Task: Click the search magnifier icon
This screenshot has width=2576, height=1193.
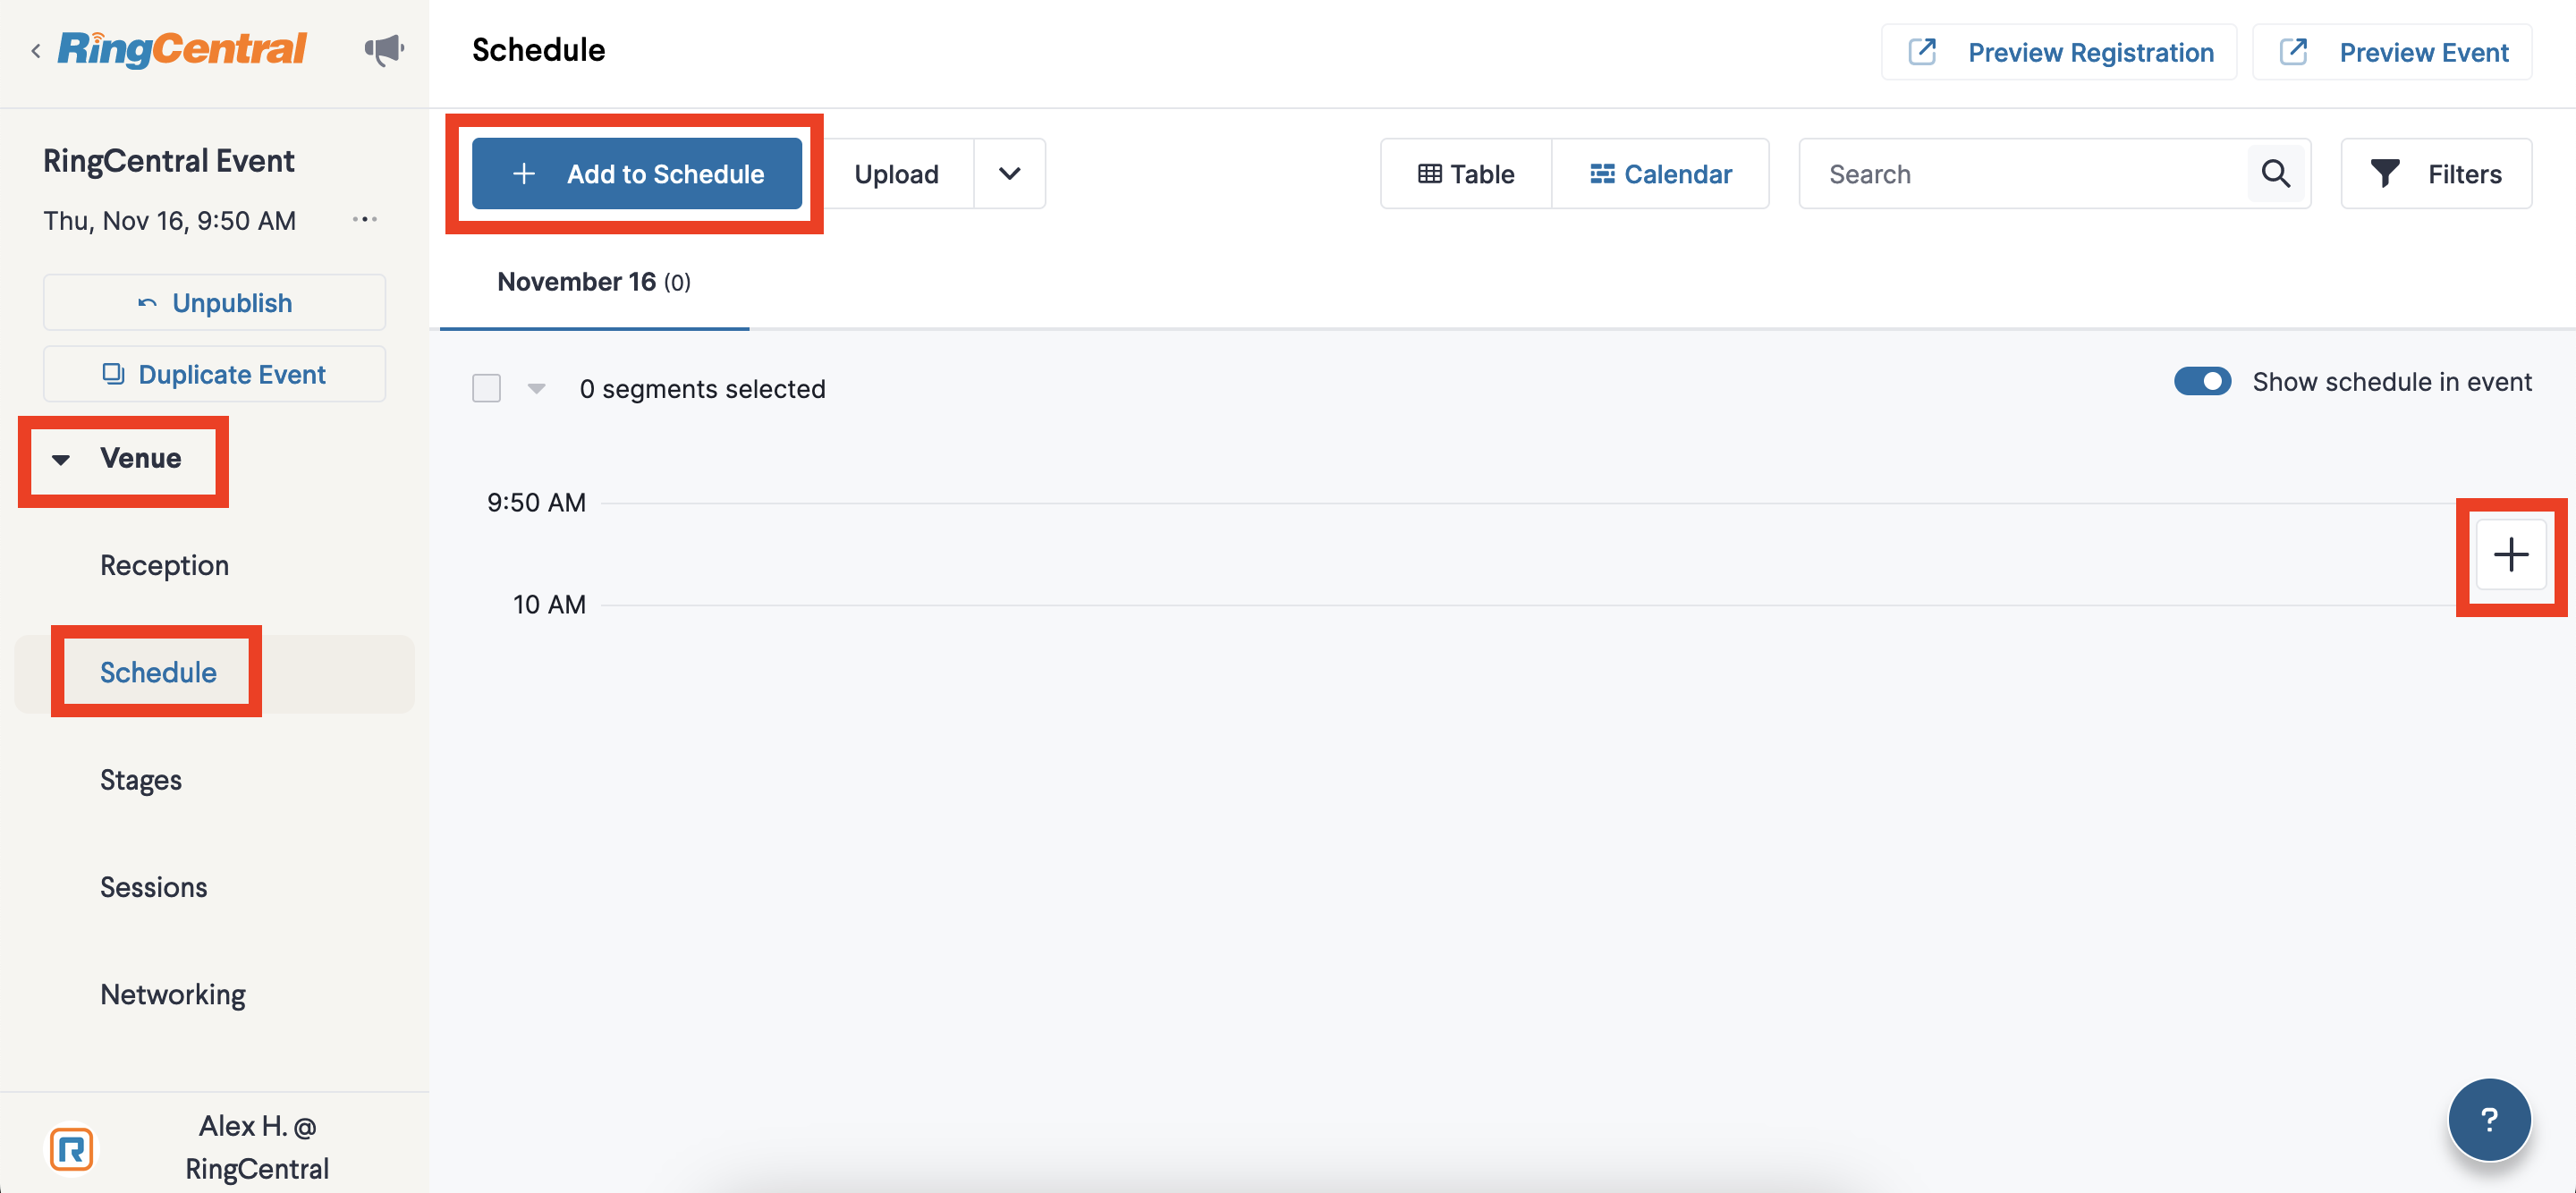Action: pos(2276,174)
